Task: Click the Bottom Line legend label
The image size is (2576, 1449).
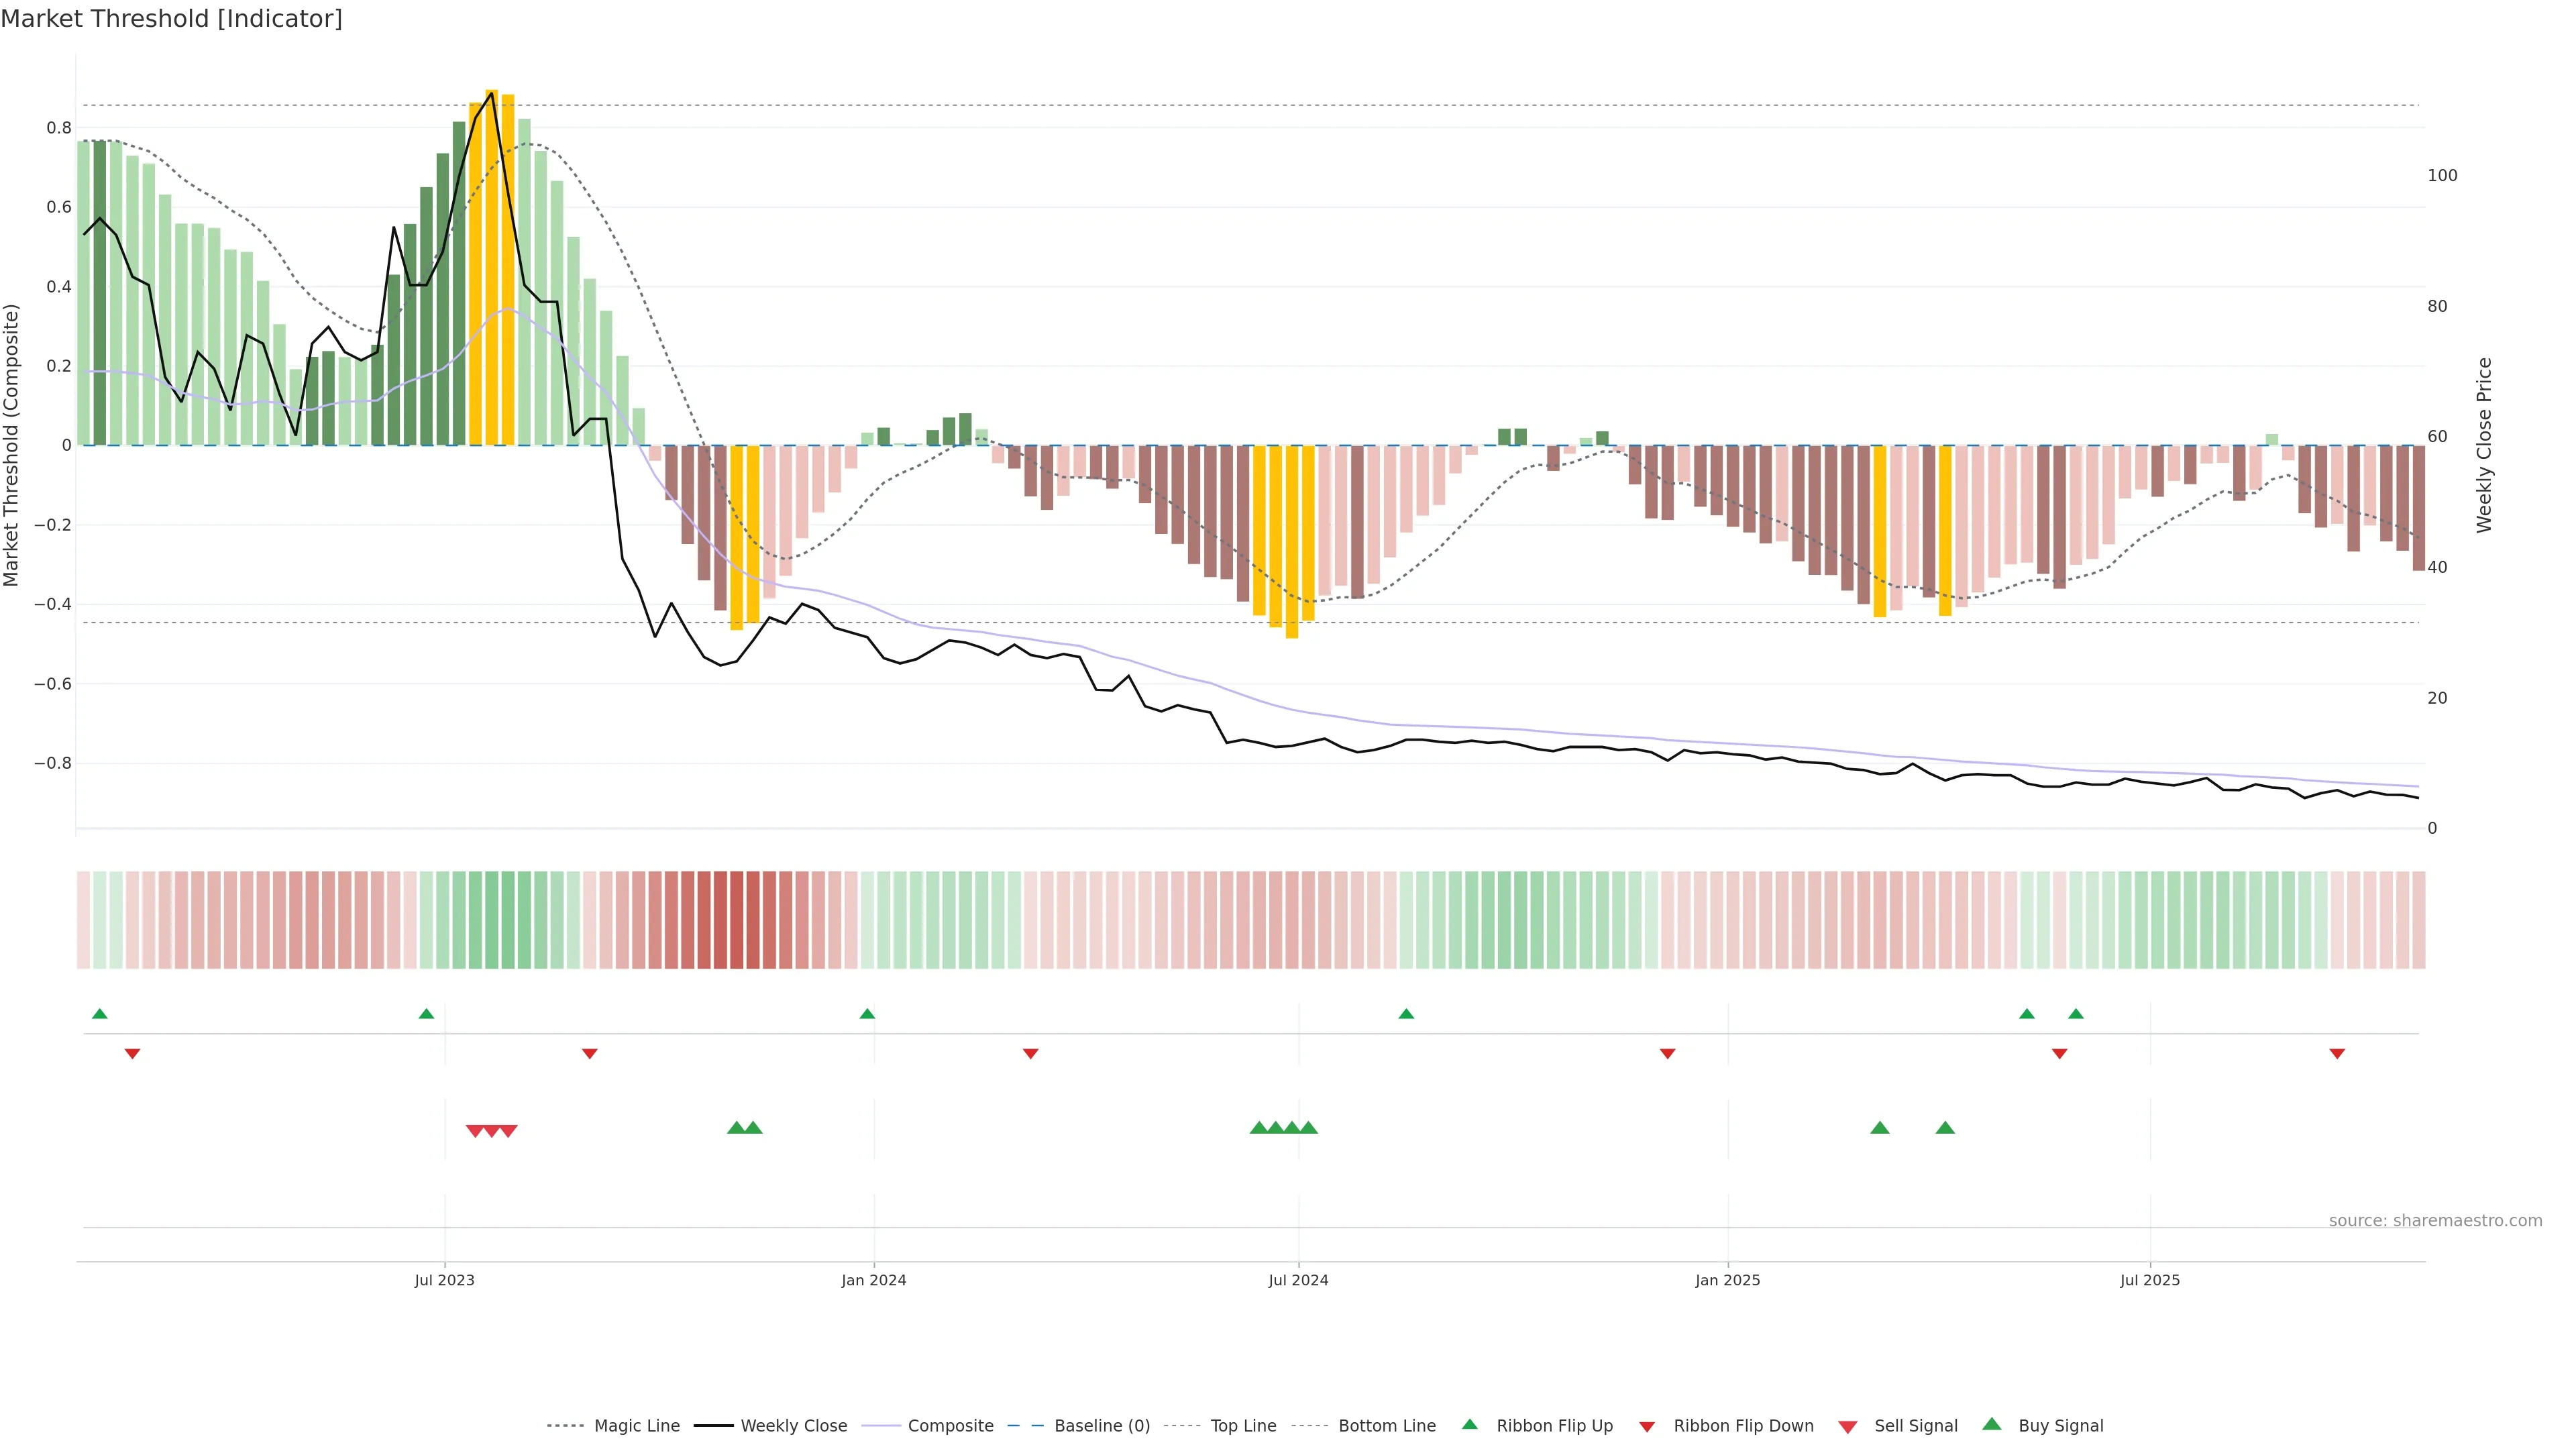Action: [1386, 1426]
